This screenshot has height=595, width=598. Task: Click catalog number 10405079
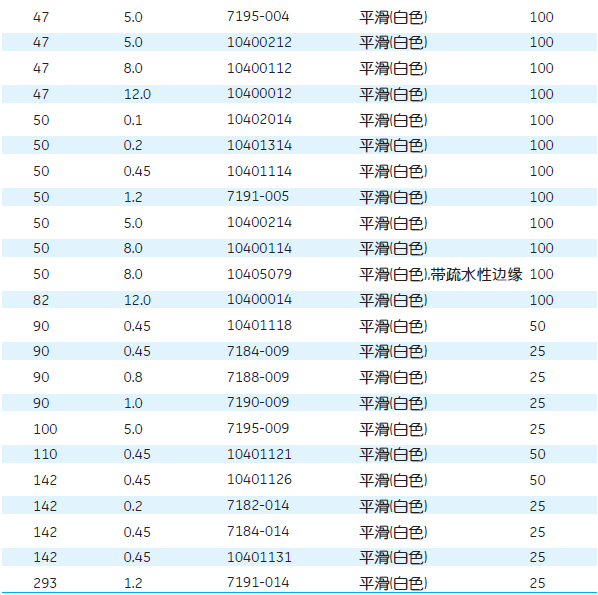point(259,274)
